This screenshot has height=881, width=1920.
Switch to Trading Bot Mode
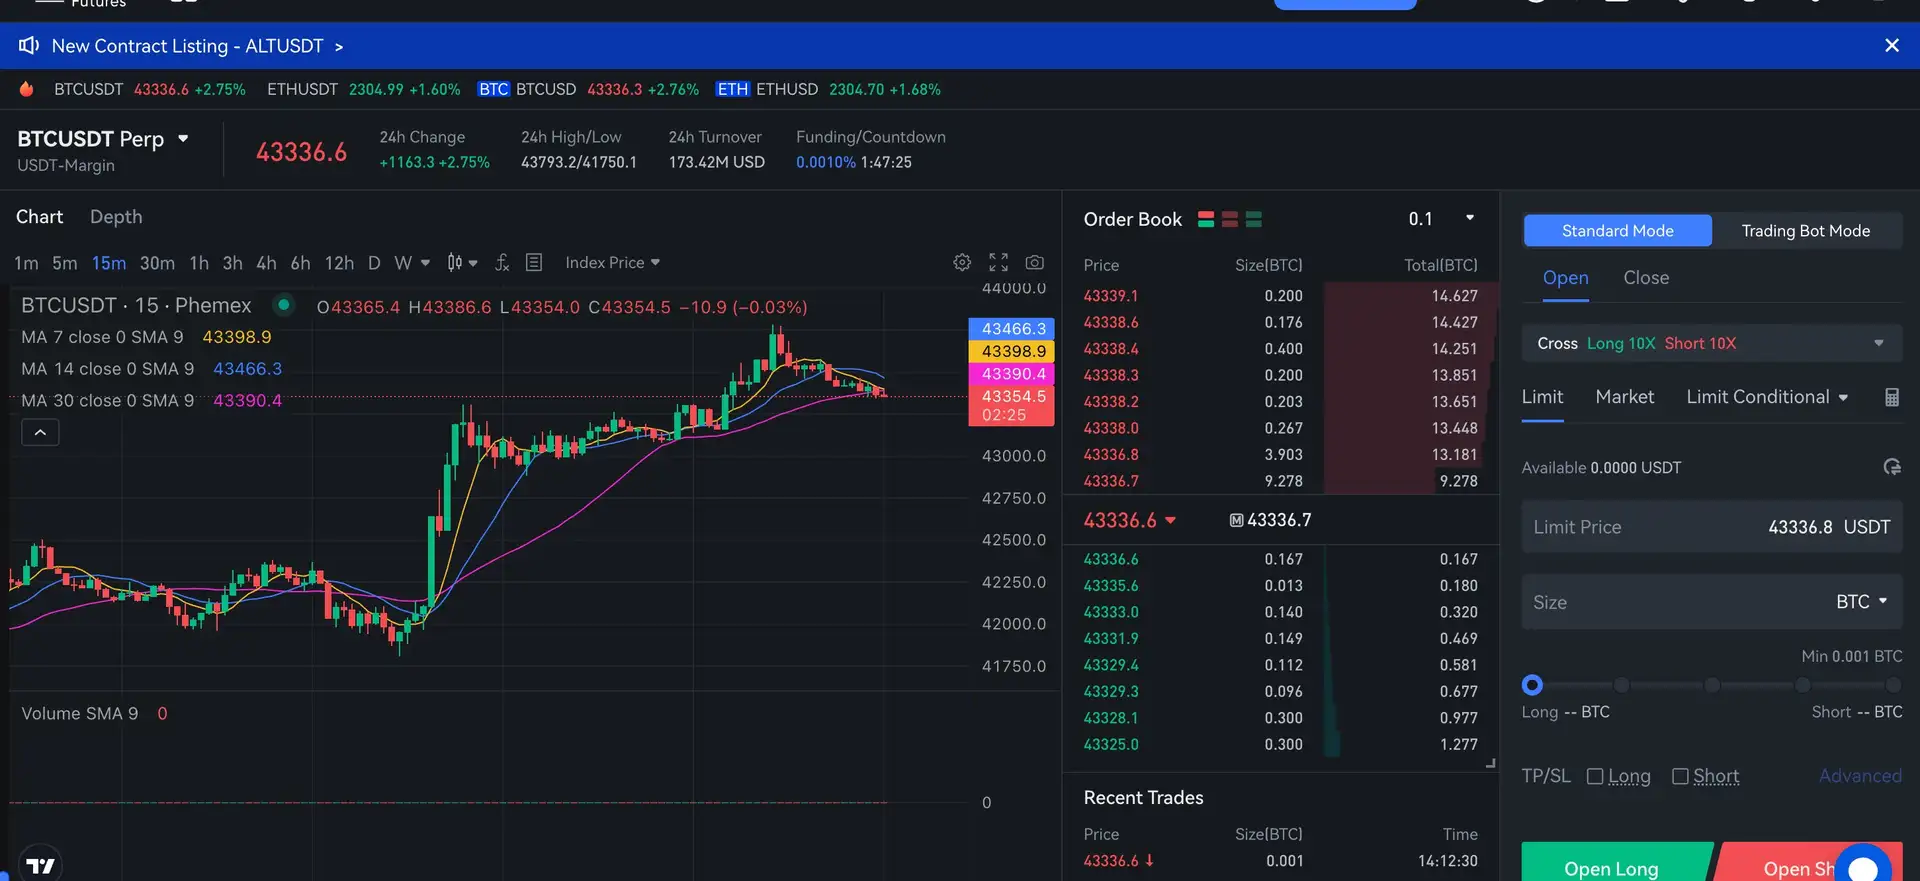[1805, 231]
